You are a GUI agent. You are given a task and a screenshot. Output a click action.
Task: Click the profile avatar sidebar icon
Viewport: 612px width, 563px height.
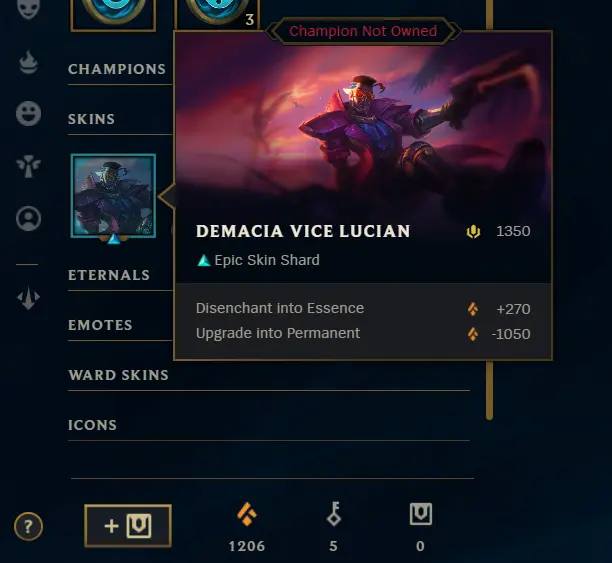pyautogui.click(x=28, y=219)
